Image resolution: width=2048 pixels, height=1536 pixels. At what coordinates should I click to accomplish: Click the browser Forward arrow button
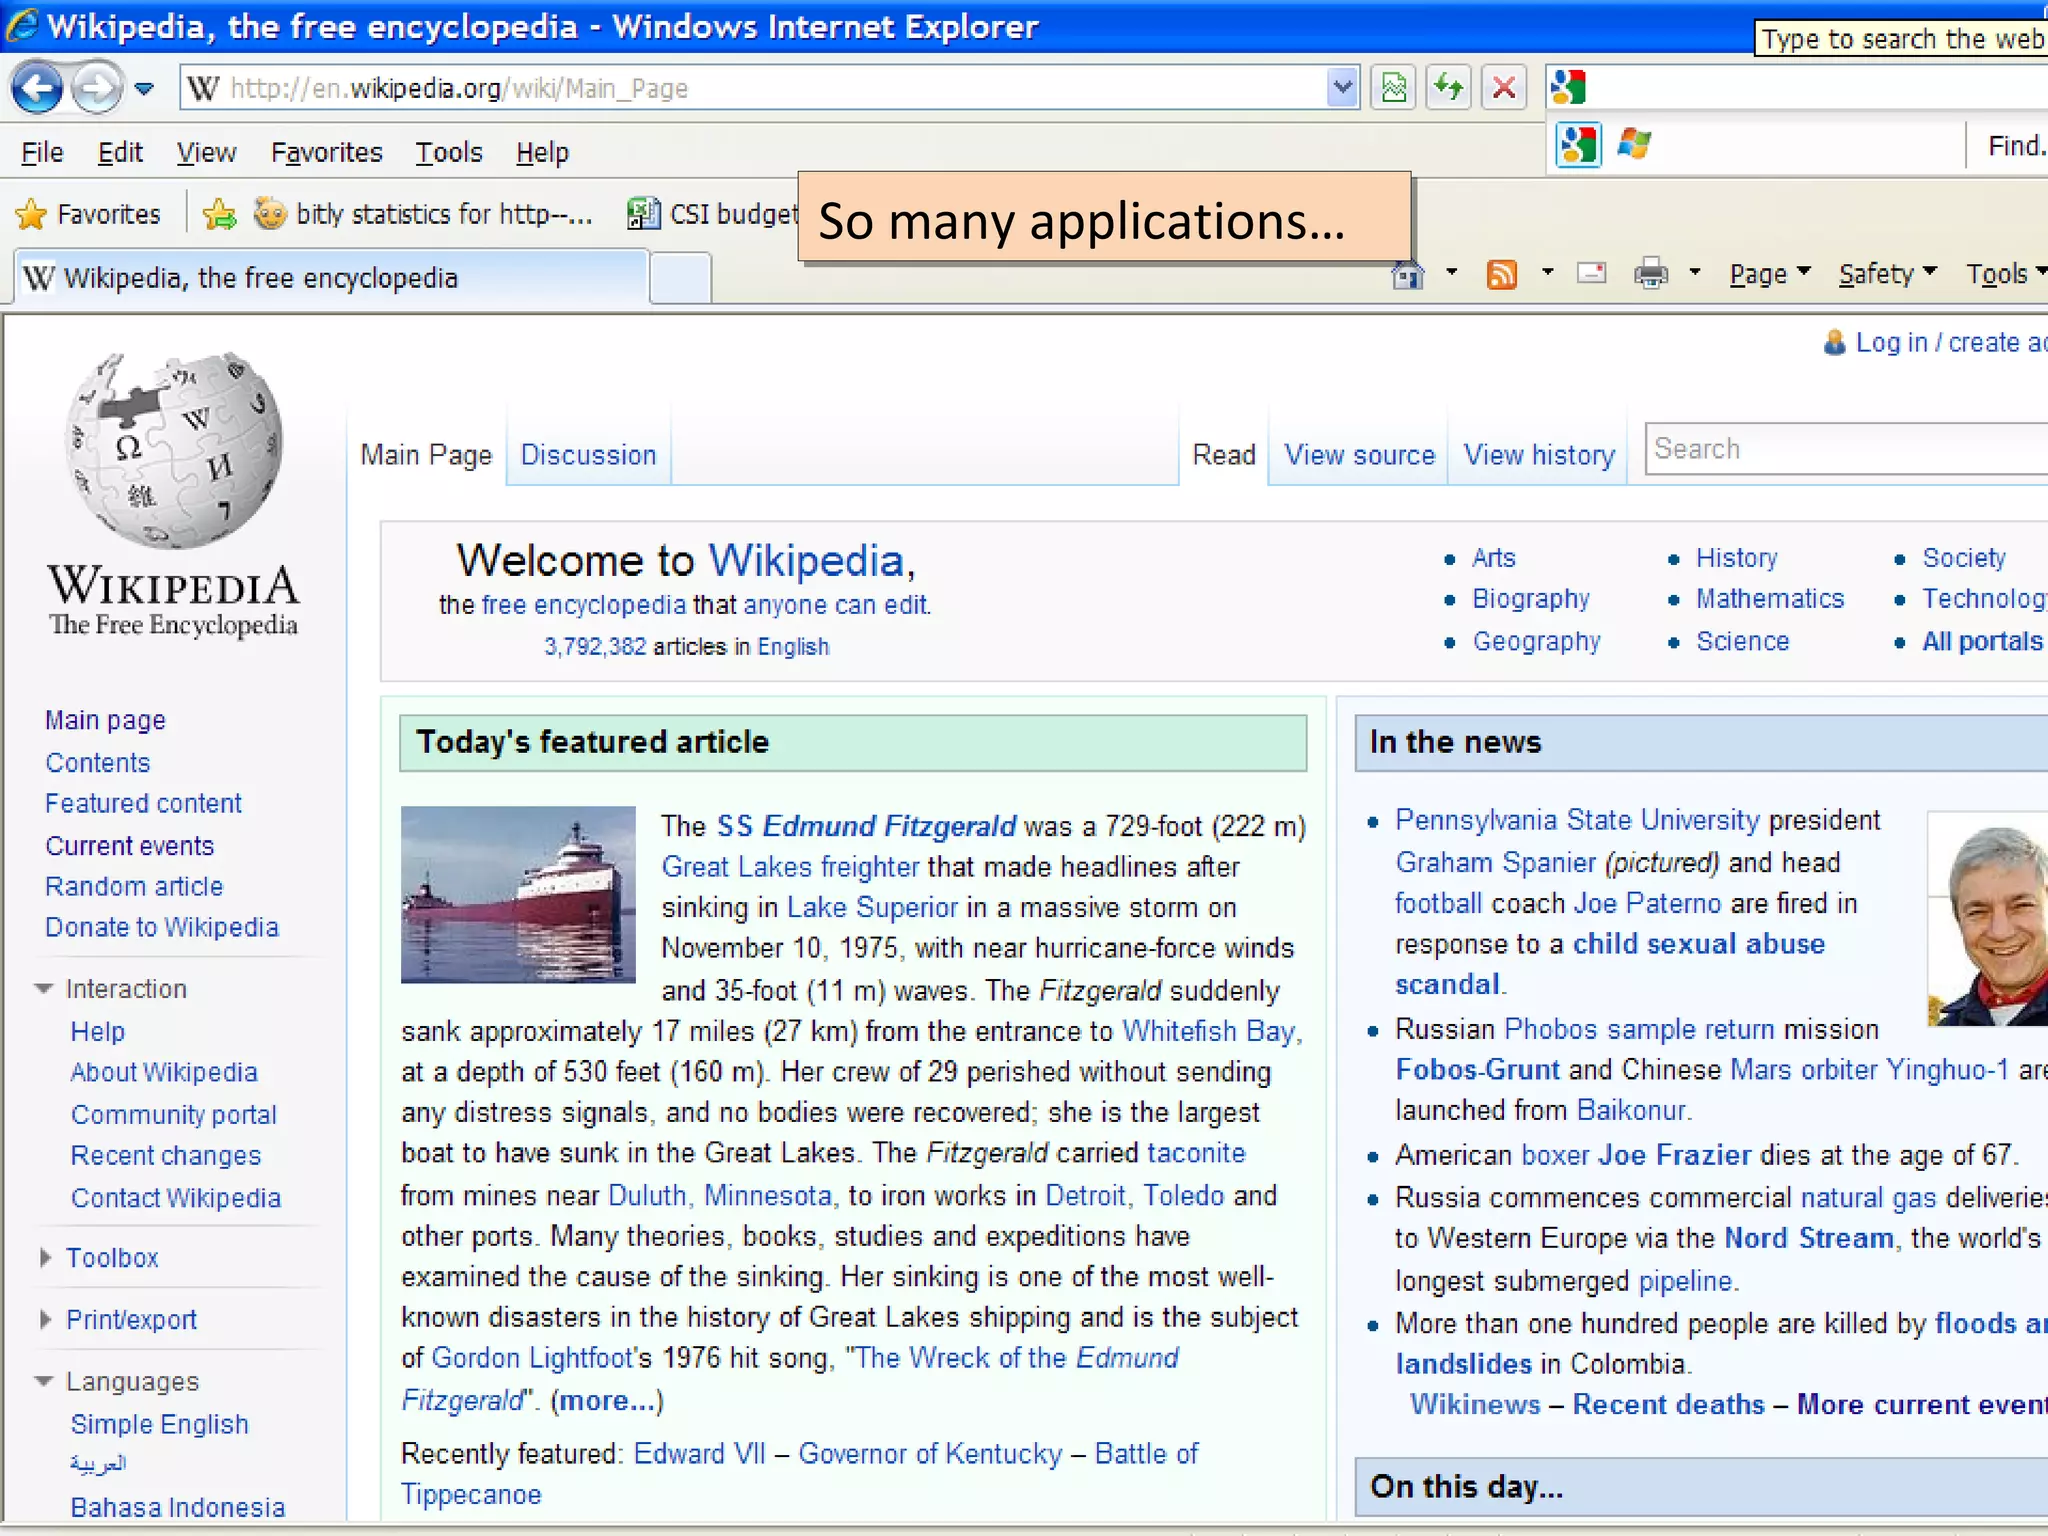[x=97, y=88]
